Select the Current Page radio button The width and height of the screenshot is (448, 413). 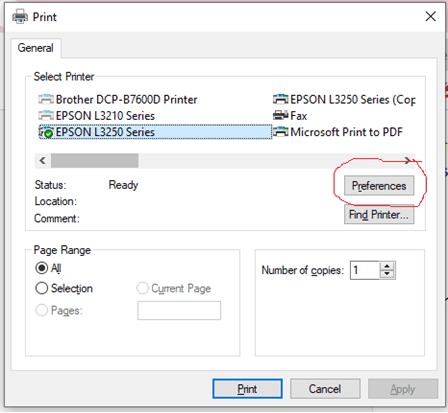pyautogui.click(x=142, y=288)
